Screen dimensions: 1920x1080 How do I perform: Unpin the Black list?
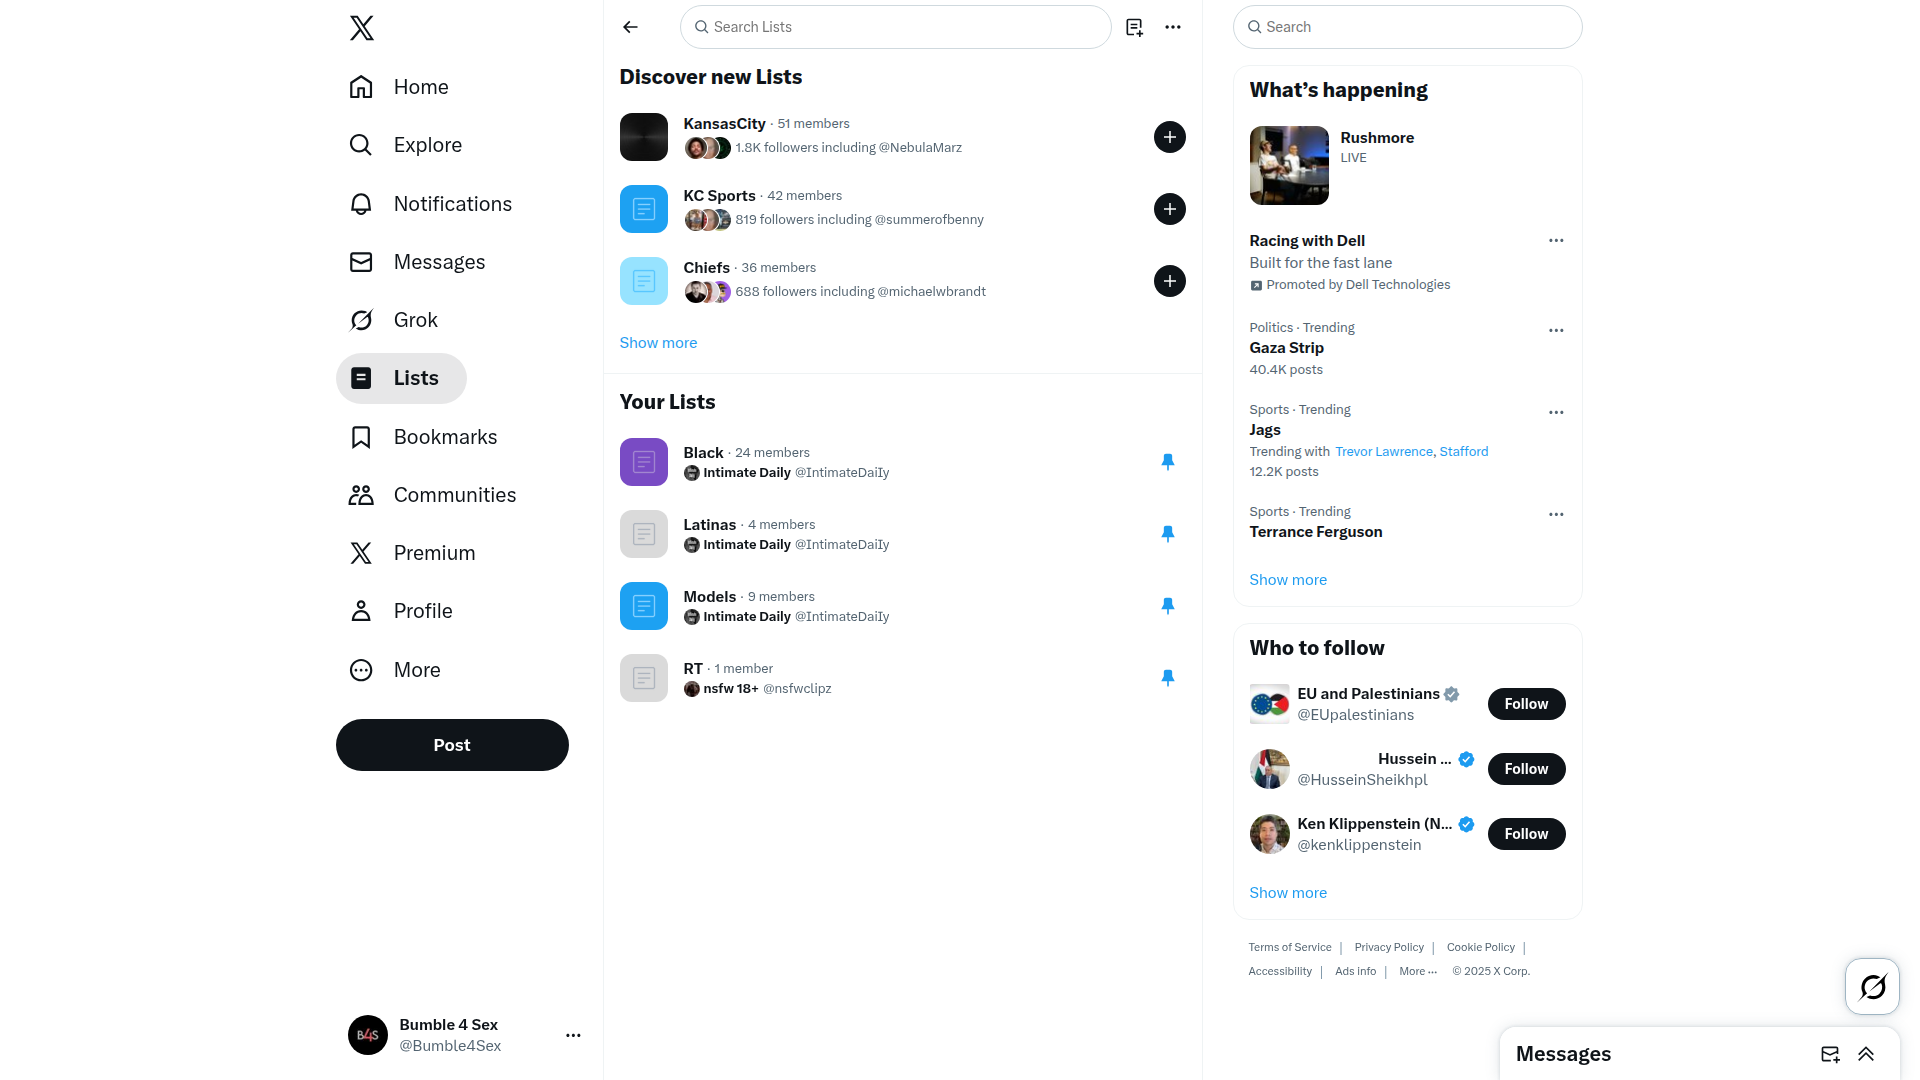(x=1167, y=462)
